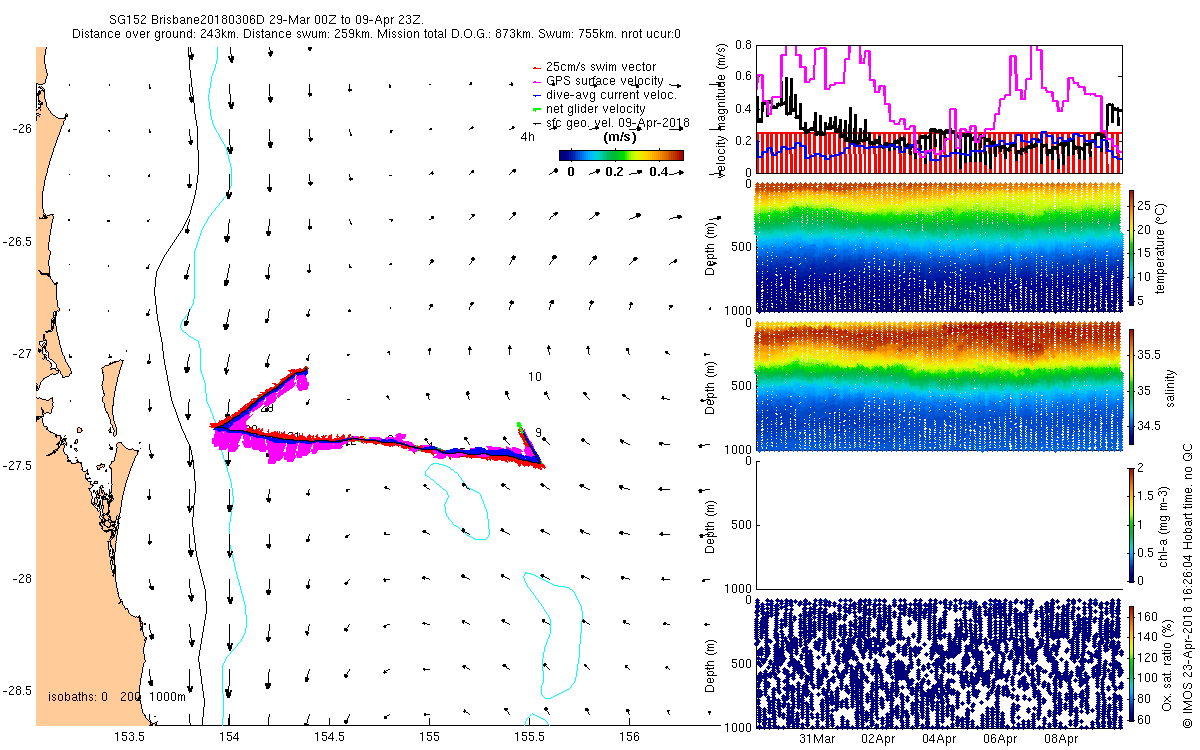Click the '160' tick on the oxygen colorbar
The image size is (1200, 750).
1149,616
